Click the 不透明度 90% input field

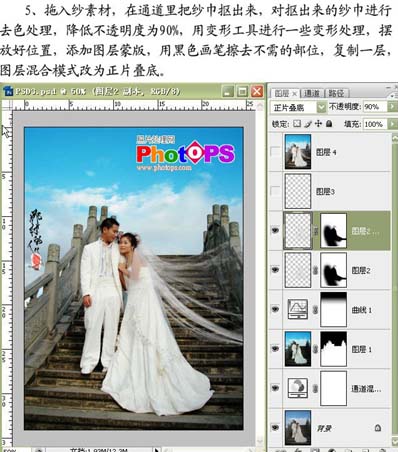point(375,107)
